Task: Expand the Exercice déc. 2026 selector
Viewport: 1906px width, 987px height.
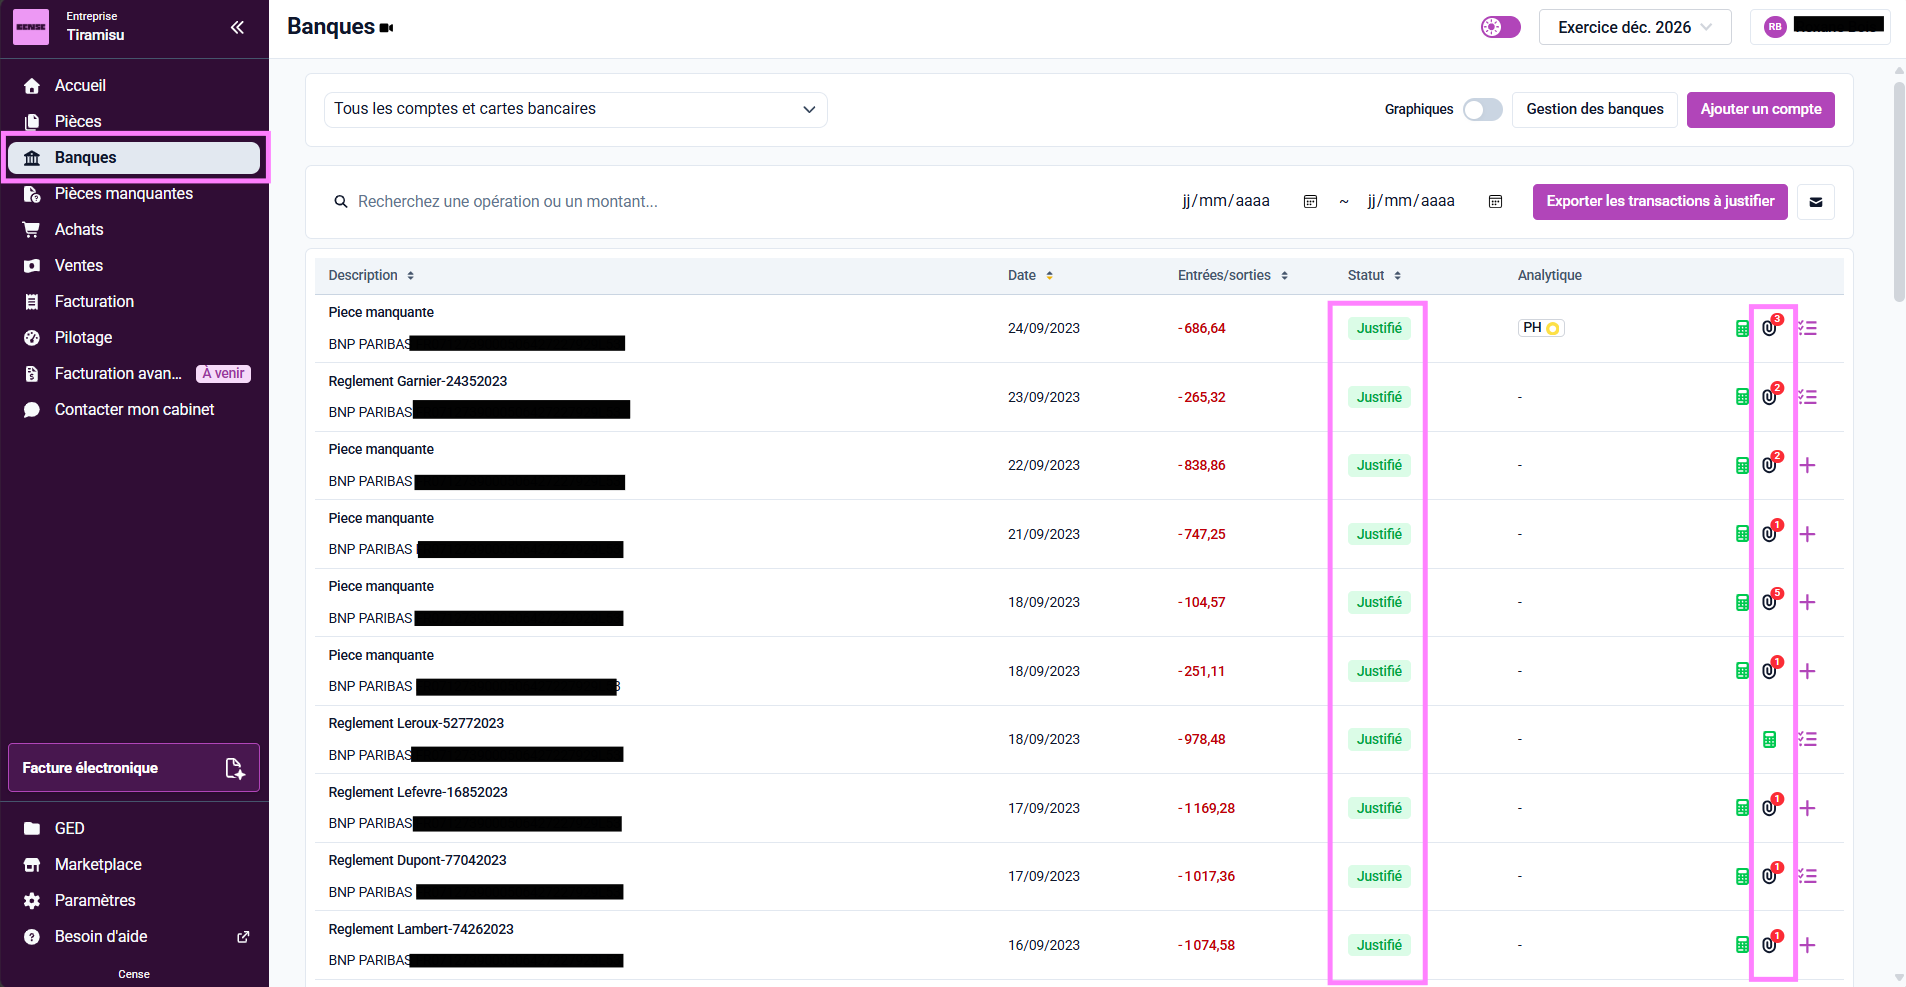Action: coord(1635,27)
